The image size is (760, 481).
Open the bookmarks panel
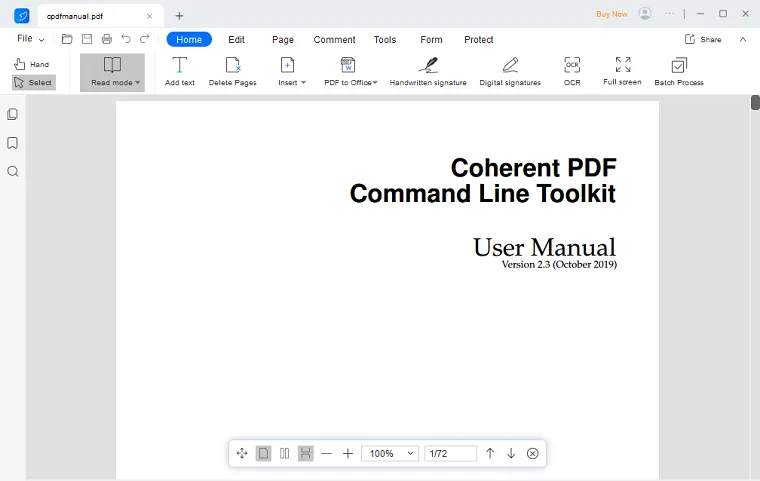pyautogui.click(x=13, y=143)
